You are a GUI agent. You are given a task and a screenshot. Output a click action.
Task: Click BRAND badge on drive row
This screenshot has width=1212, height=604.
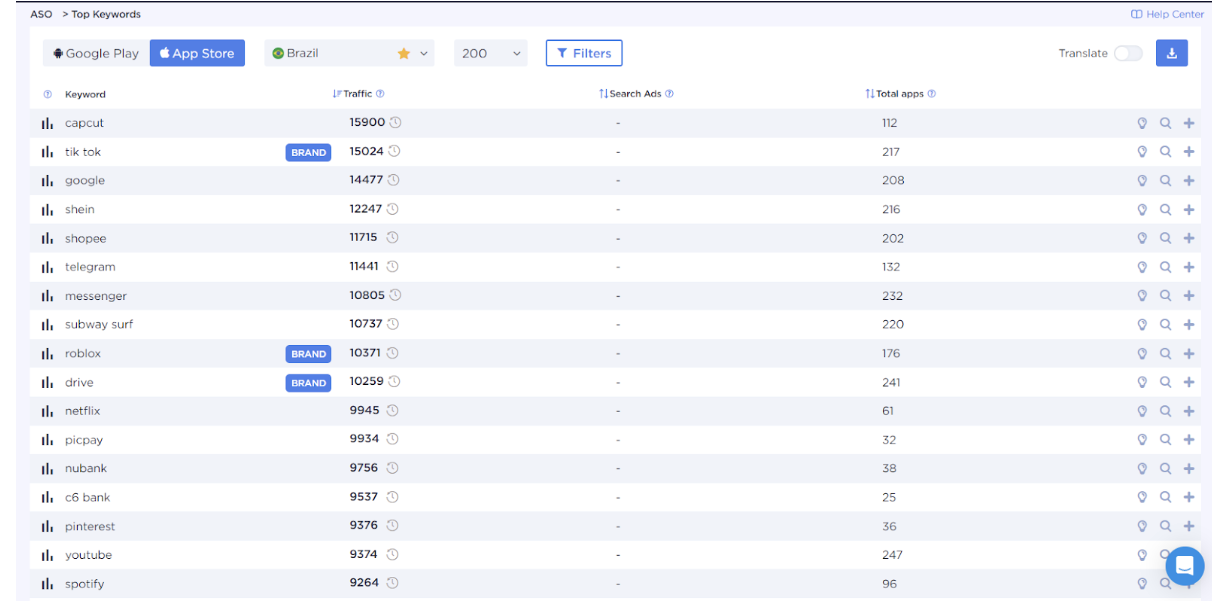coord(308,383)
